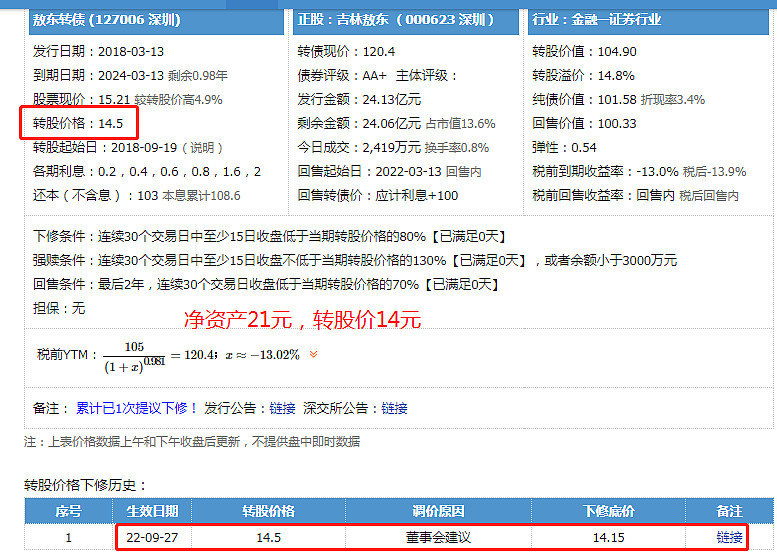
Task: Click the 回售价值：100.33 value
Action: point(617,123)
